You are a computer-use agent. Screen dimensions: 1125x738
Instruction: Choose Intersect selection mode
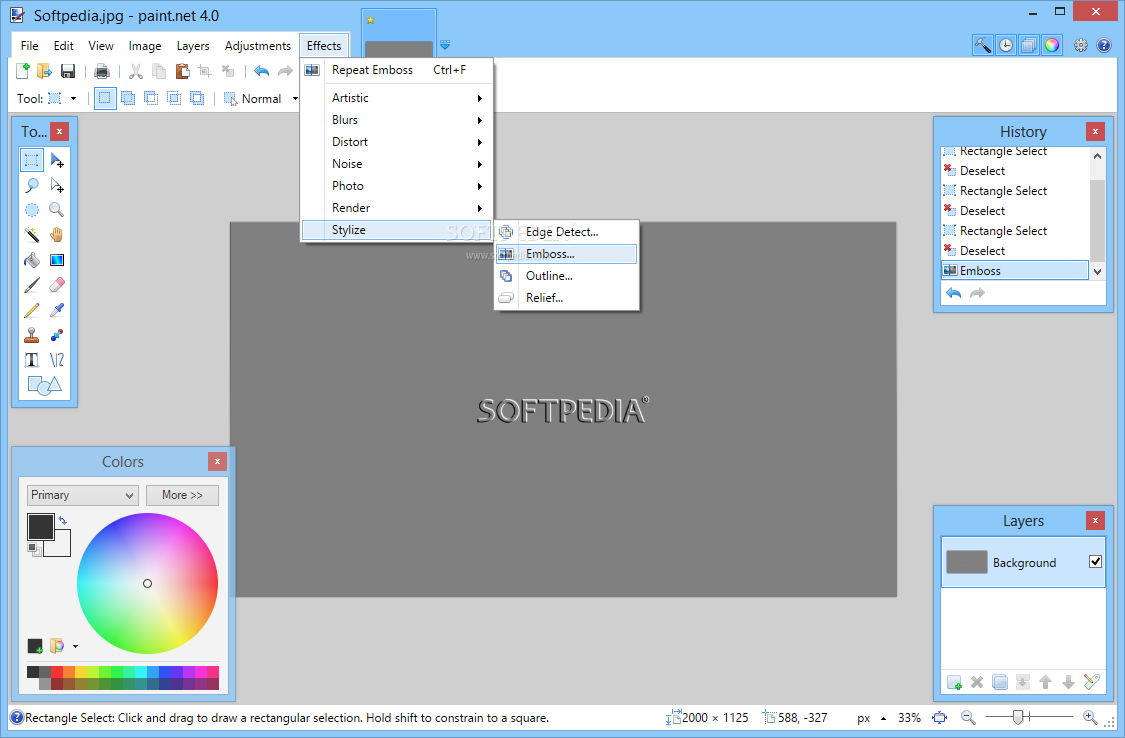tap(174, 98)
